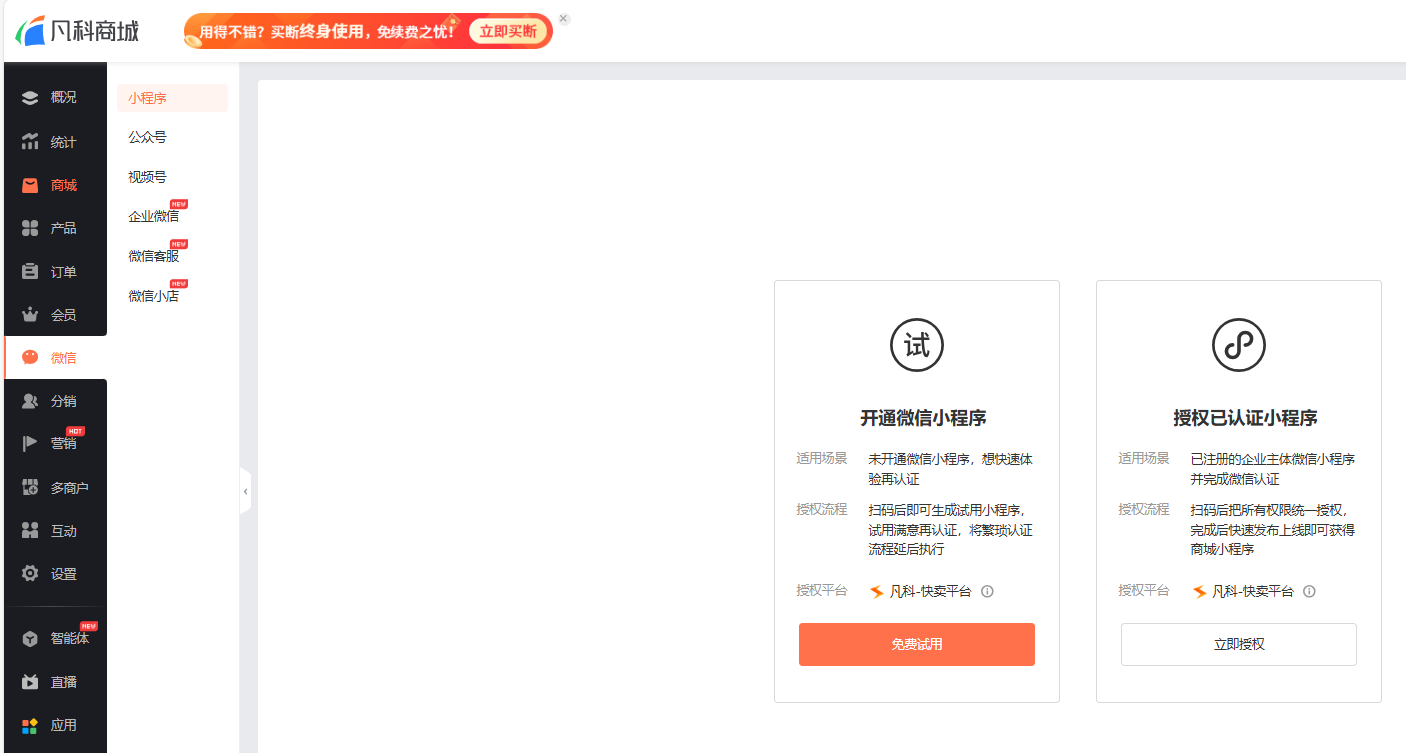Select 小程序 in the submenu
This screenshot has width=1406, height=753.
pyautogui.click(x=172, y=98)
